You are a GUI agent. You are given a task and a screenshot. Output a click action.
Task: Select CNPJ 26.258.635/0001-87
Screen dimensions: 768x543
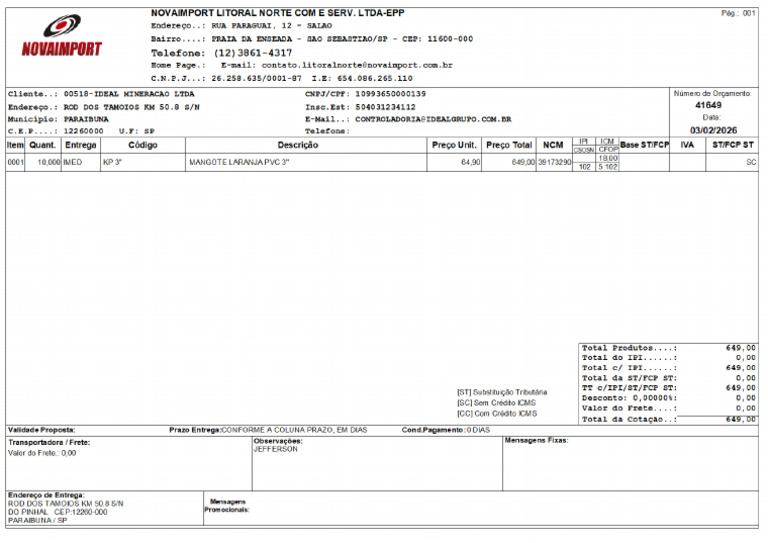[x=257, y=78]
